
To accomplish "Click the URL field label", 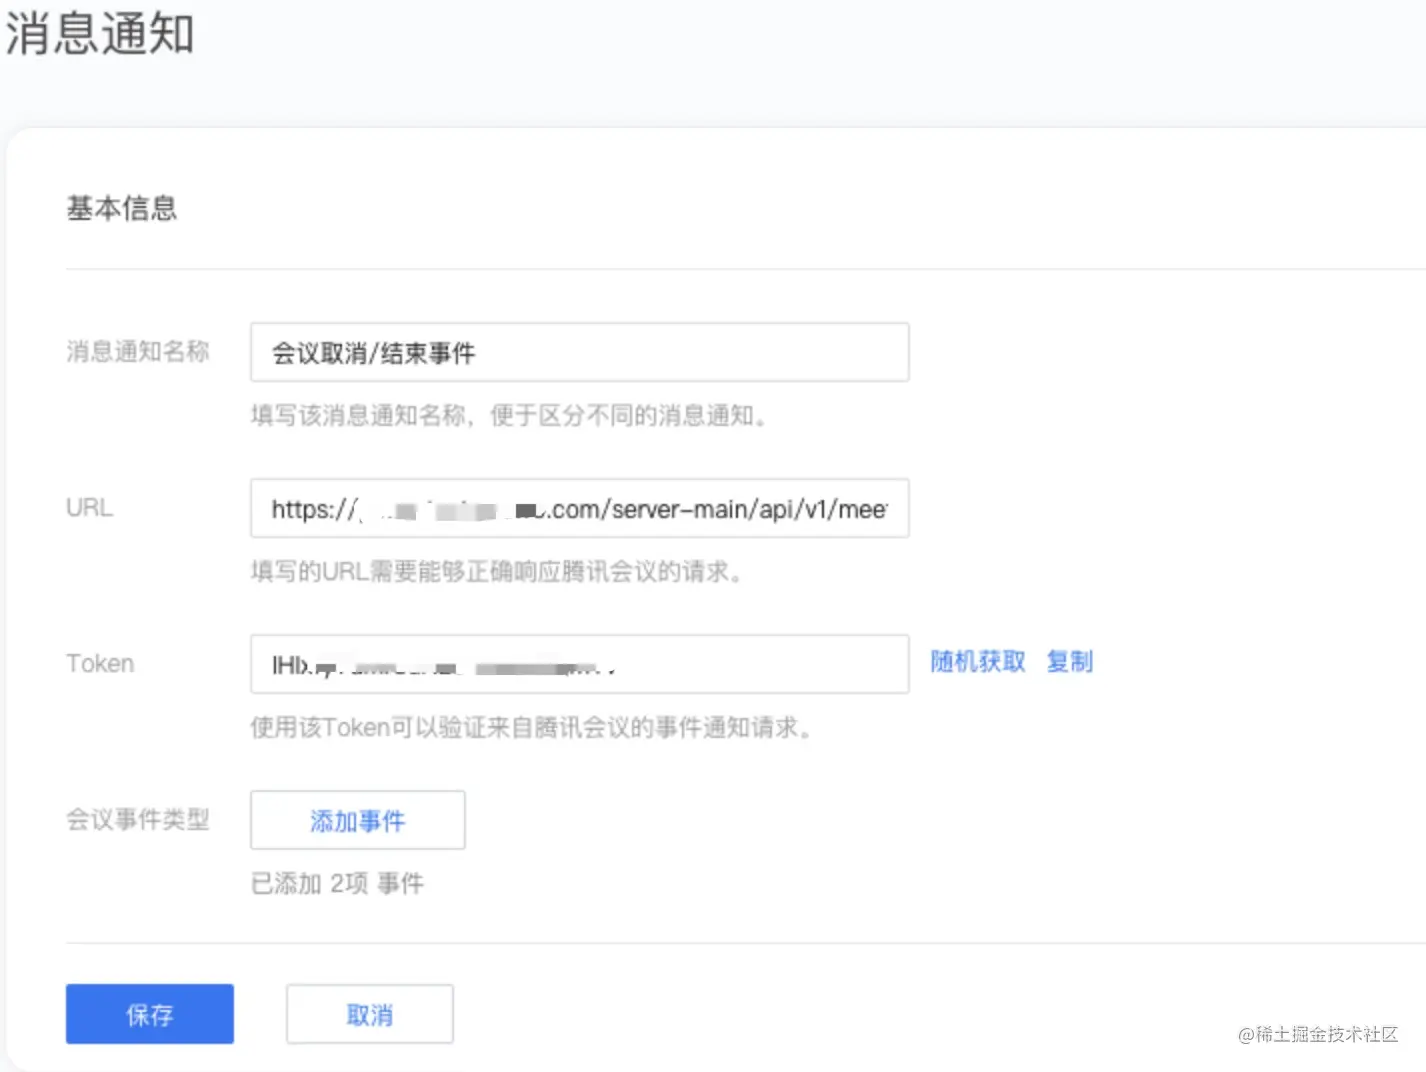I will [89, 508].
